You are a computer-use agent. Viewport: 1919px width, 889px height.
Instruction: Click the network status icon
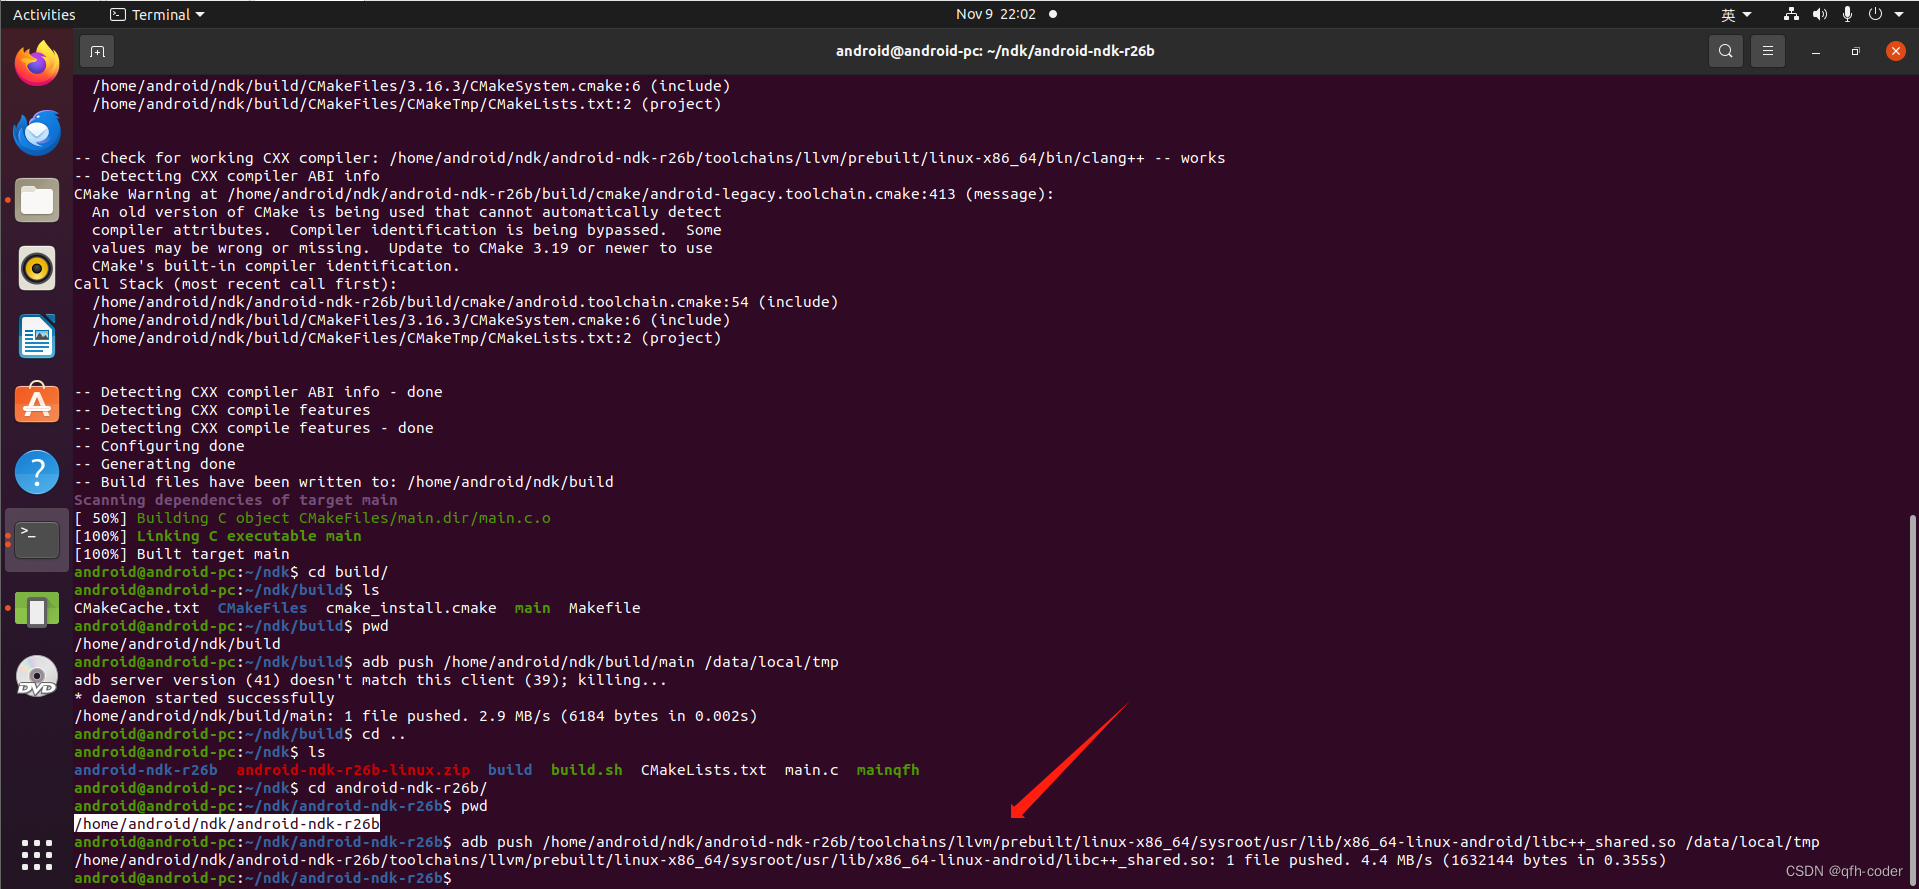pyautogui.click(x=1791, y=14)
